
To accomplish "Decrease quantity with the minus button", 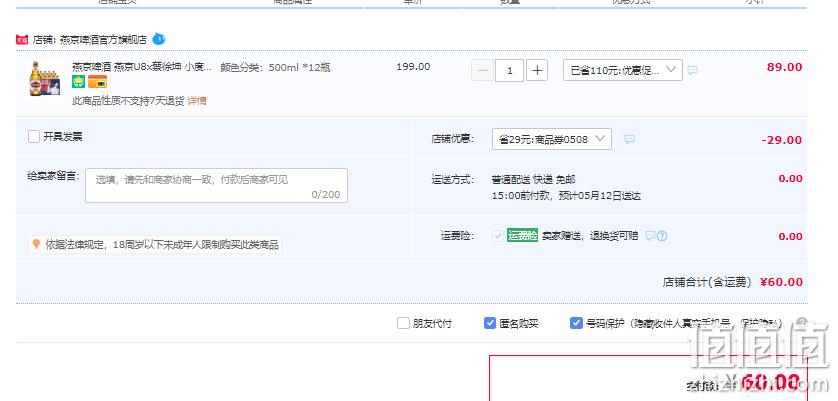I will (483, 71).
